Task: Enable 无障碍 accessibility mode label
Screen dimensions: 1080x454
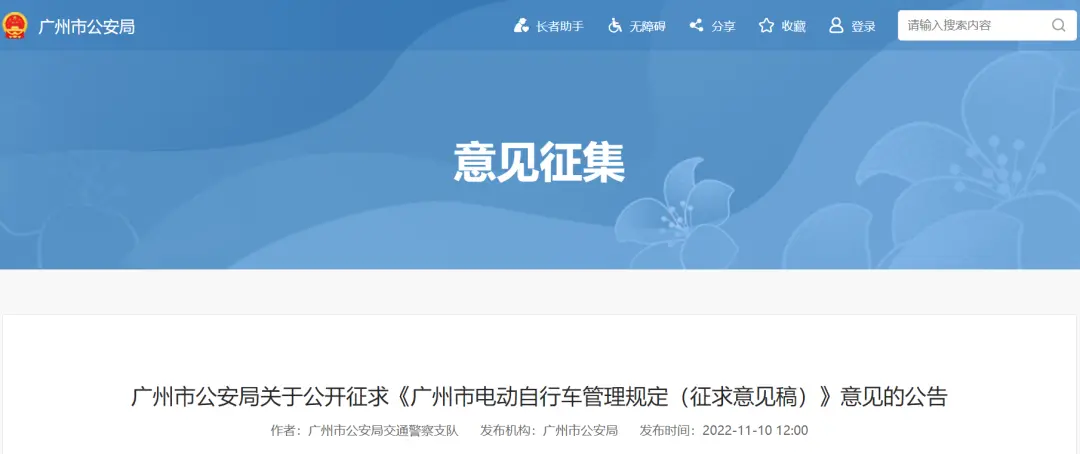Action: click(x=647, y=27)
